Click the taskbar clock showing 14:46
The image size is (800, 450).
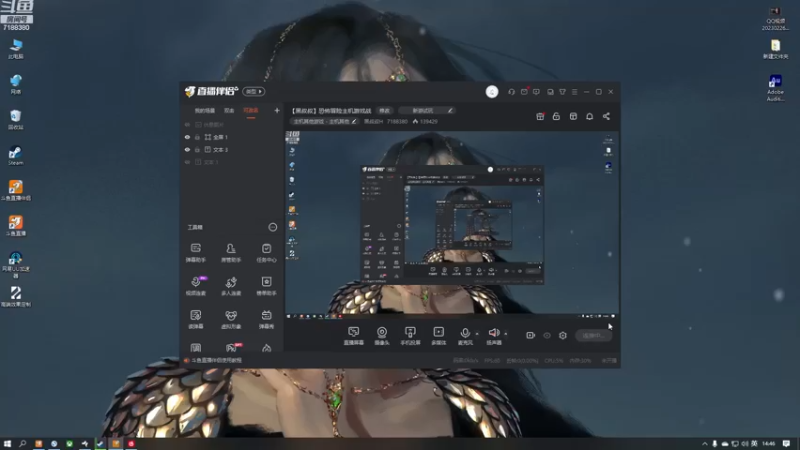click(x=768, y=444)
